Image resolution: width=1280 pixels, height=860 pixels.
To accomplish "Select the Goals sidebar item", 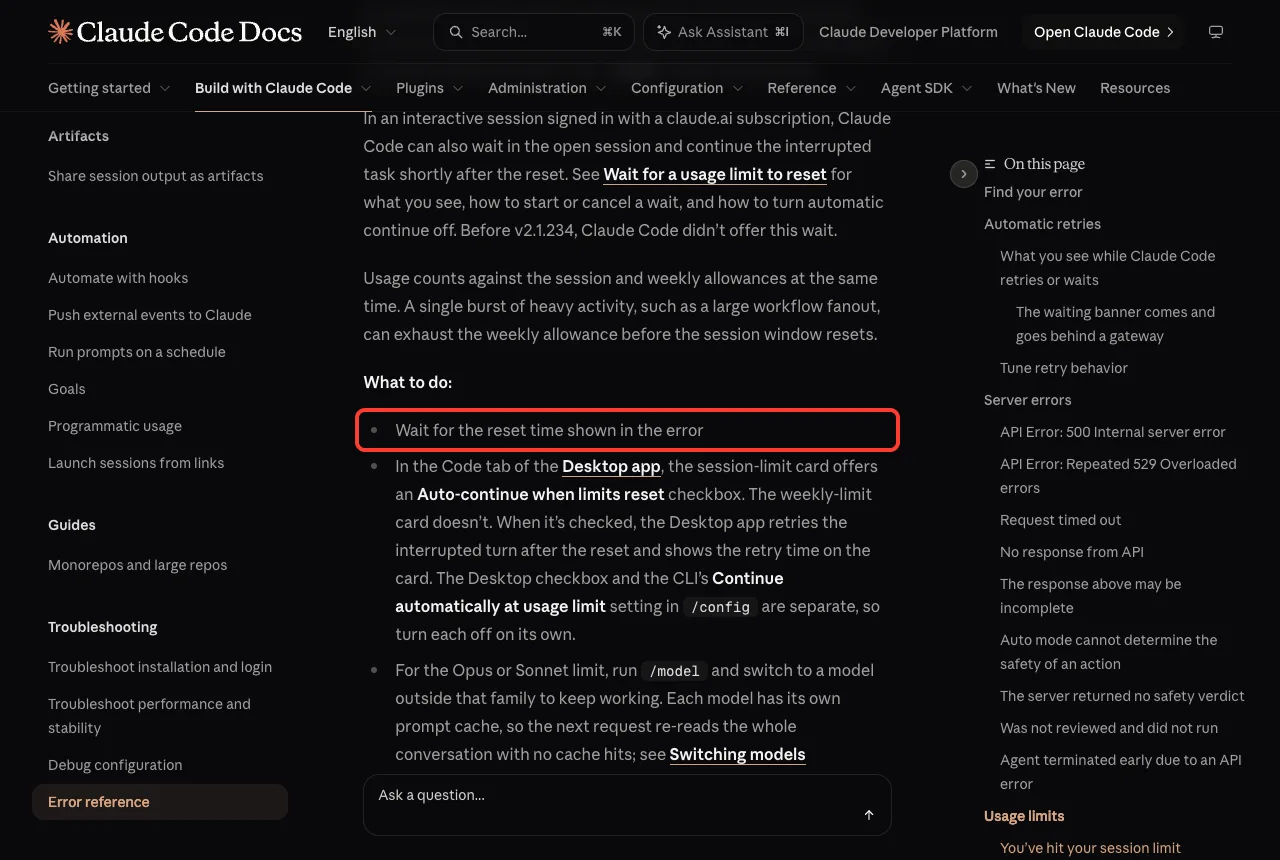I will point(67,389).
